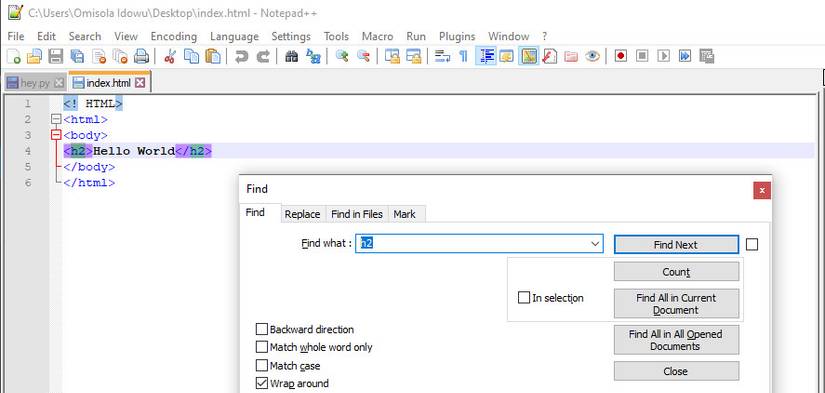Open the Encoding menu
This screenshot has width=825, height=393.
tap(174, 36)
